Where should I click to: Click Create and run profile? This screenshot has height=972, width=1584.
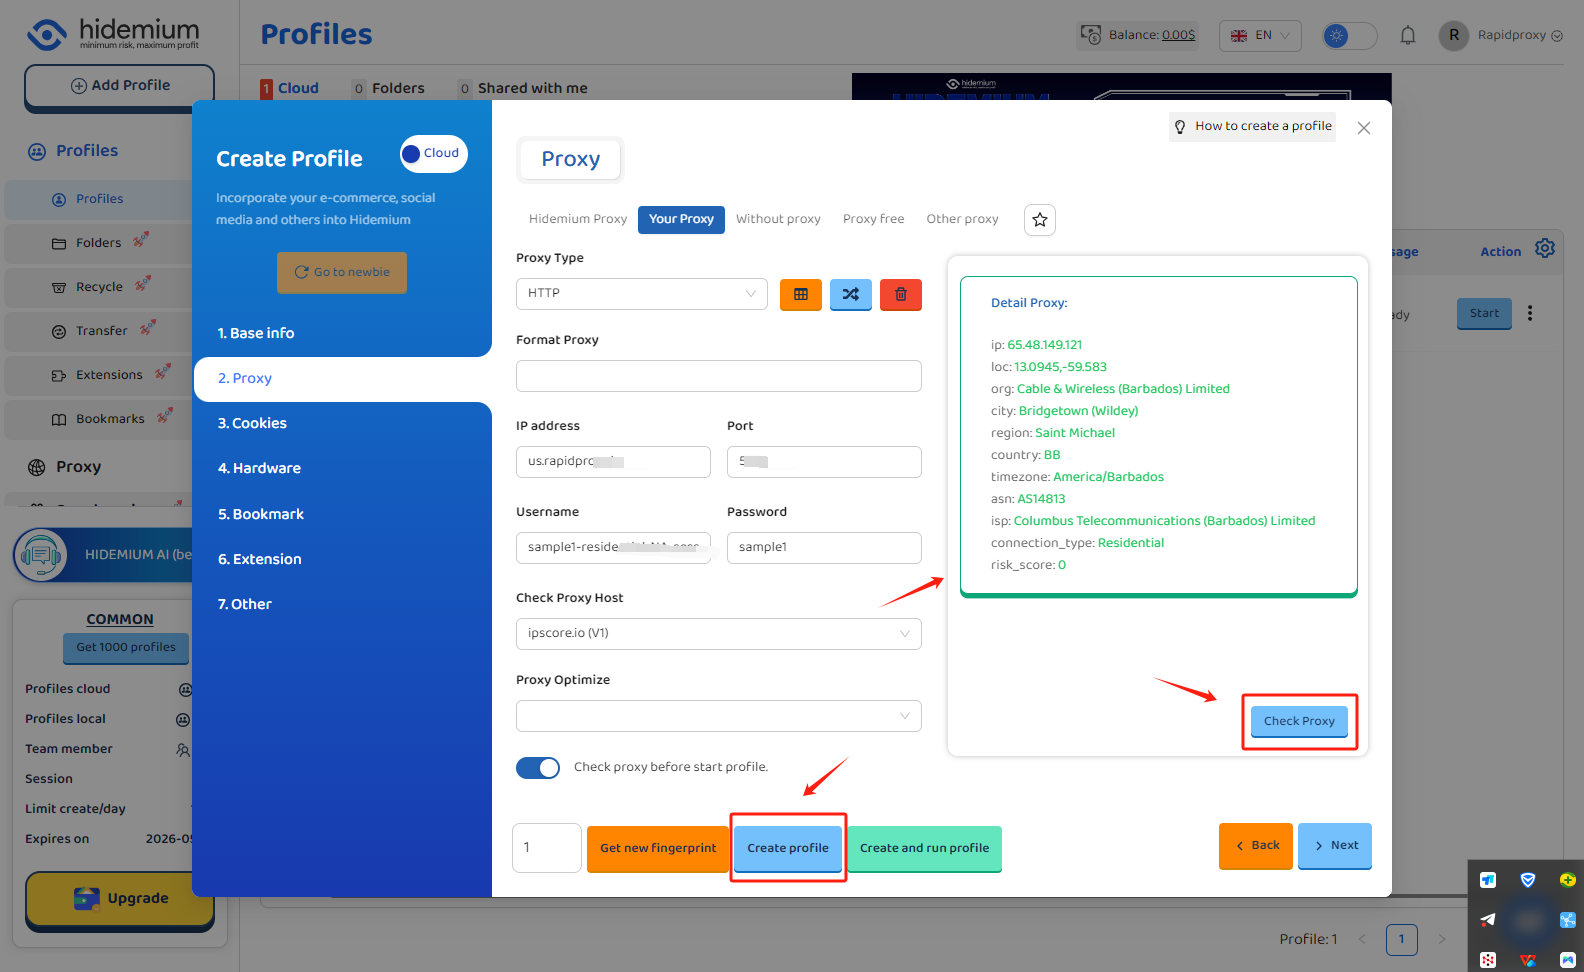point(924,848)
